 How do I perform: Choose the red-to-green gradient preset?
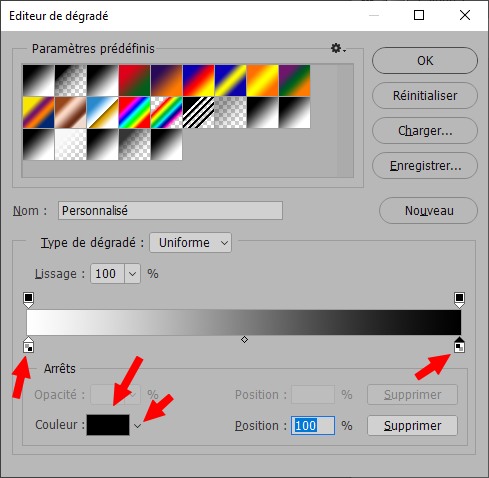click(x=135, y=81)
